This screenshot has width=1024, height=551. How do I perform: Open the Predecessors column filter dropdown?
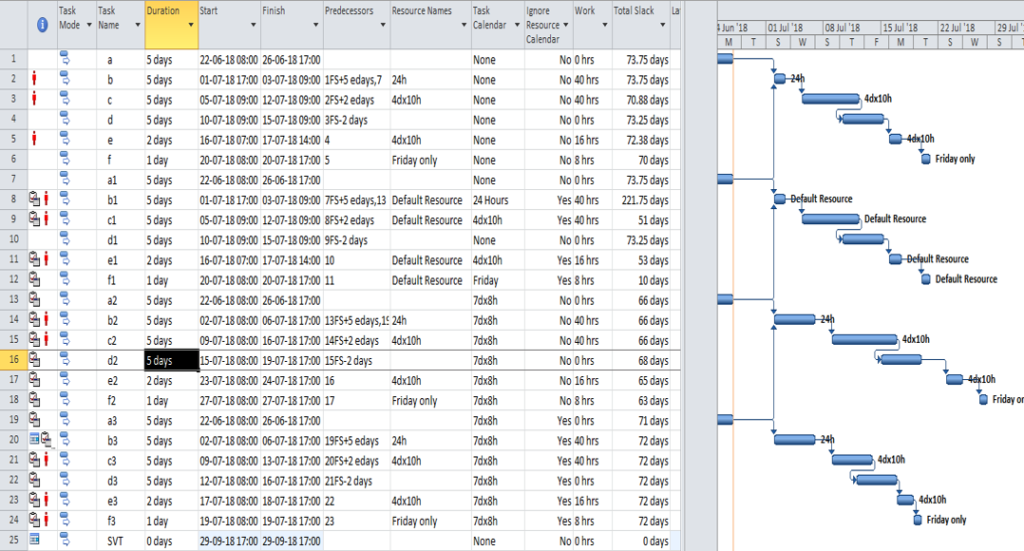pos(383,25)
